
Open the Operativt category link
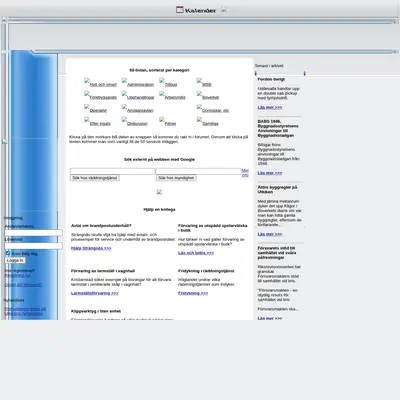pos(98,111)
